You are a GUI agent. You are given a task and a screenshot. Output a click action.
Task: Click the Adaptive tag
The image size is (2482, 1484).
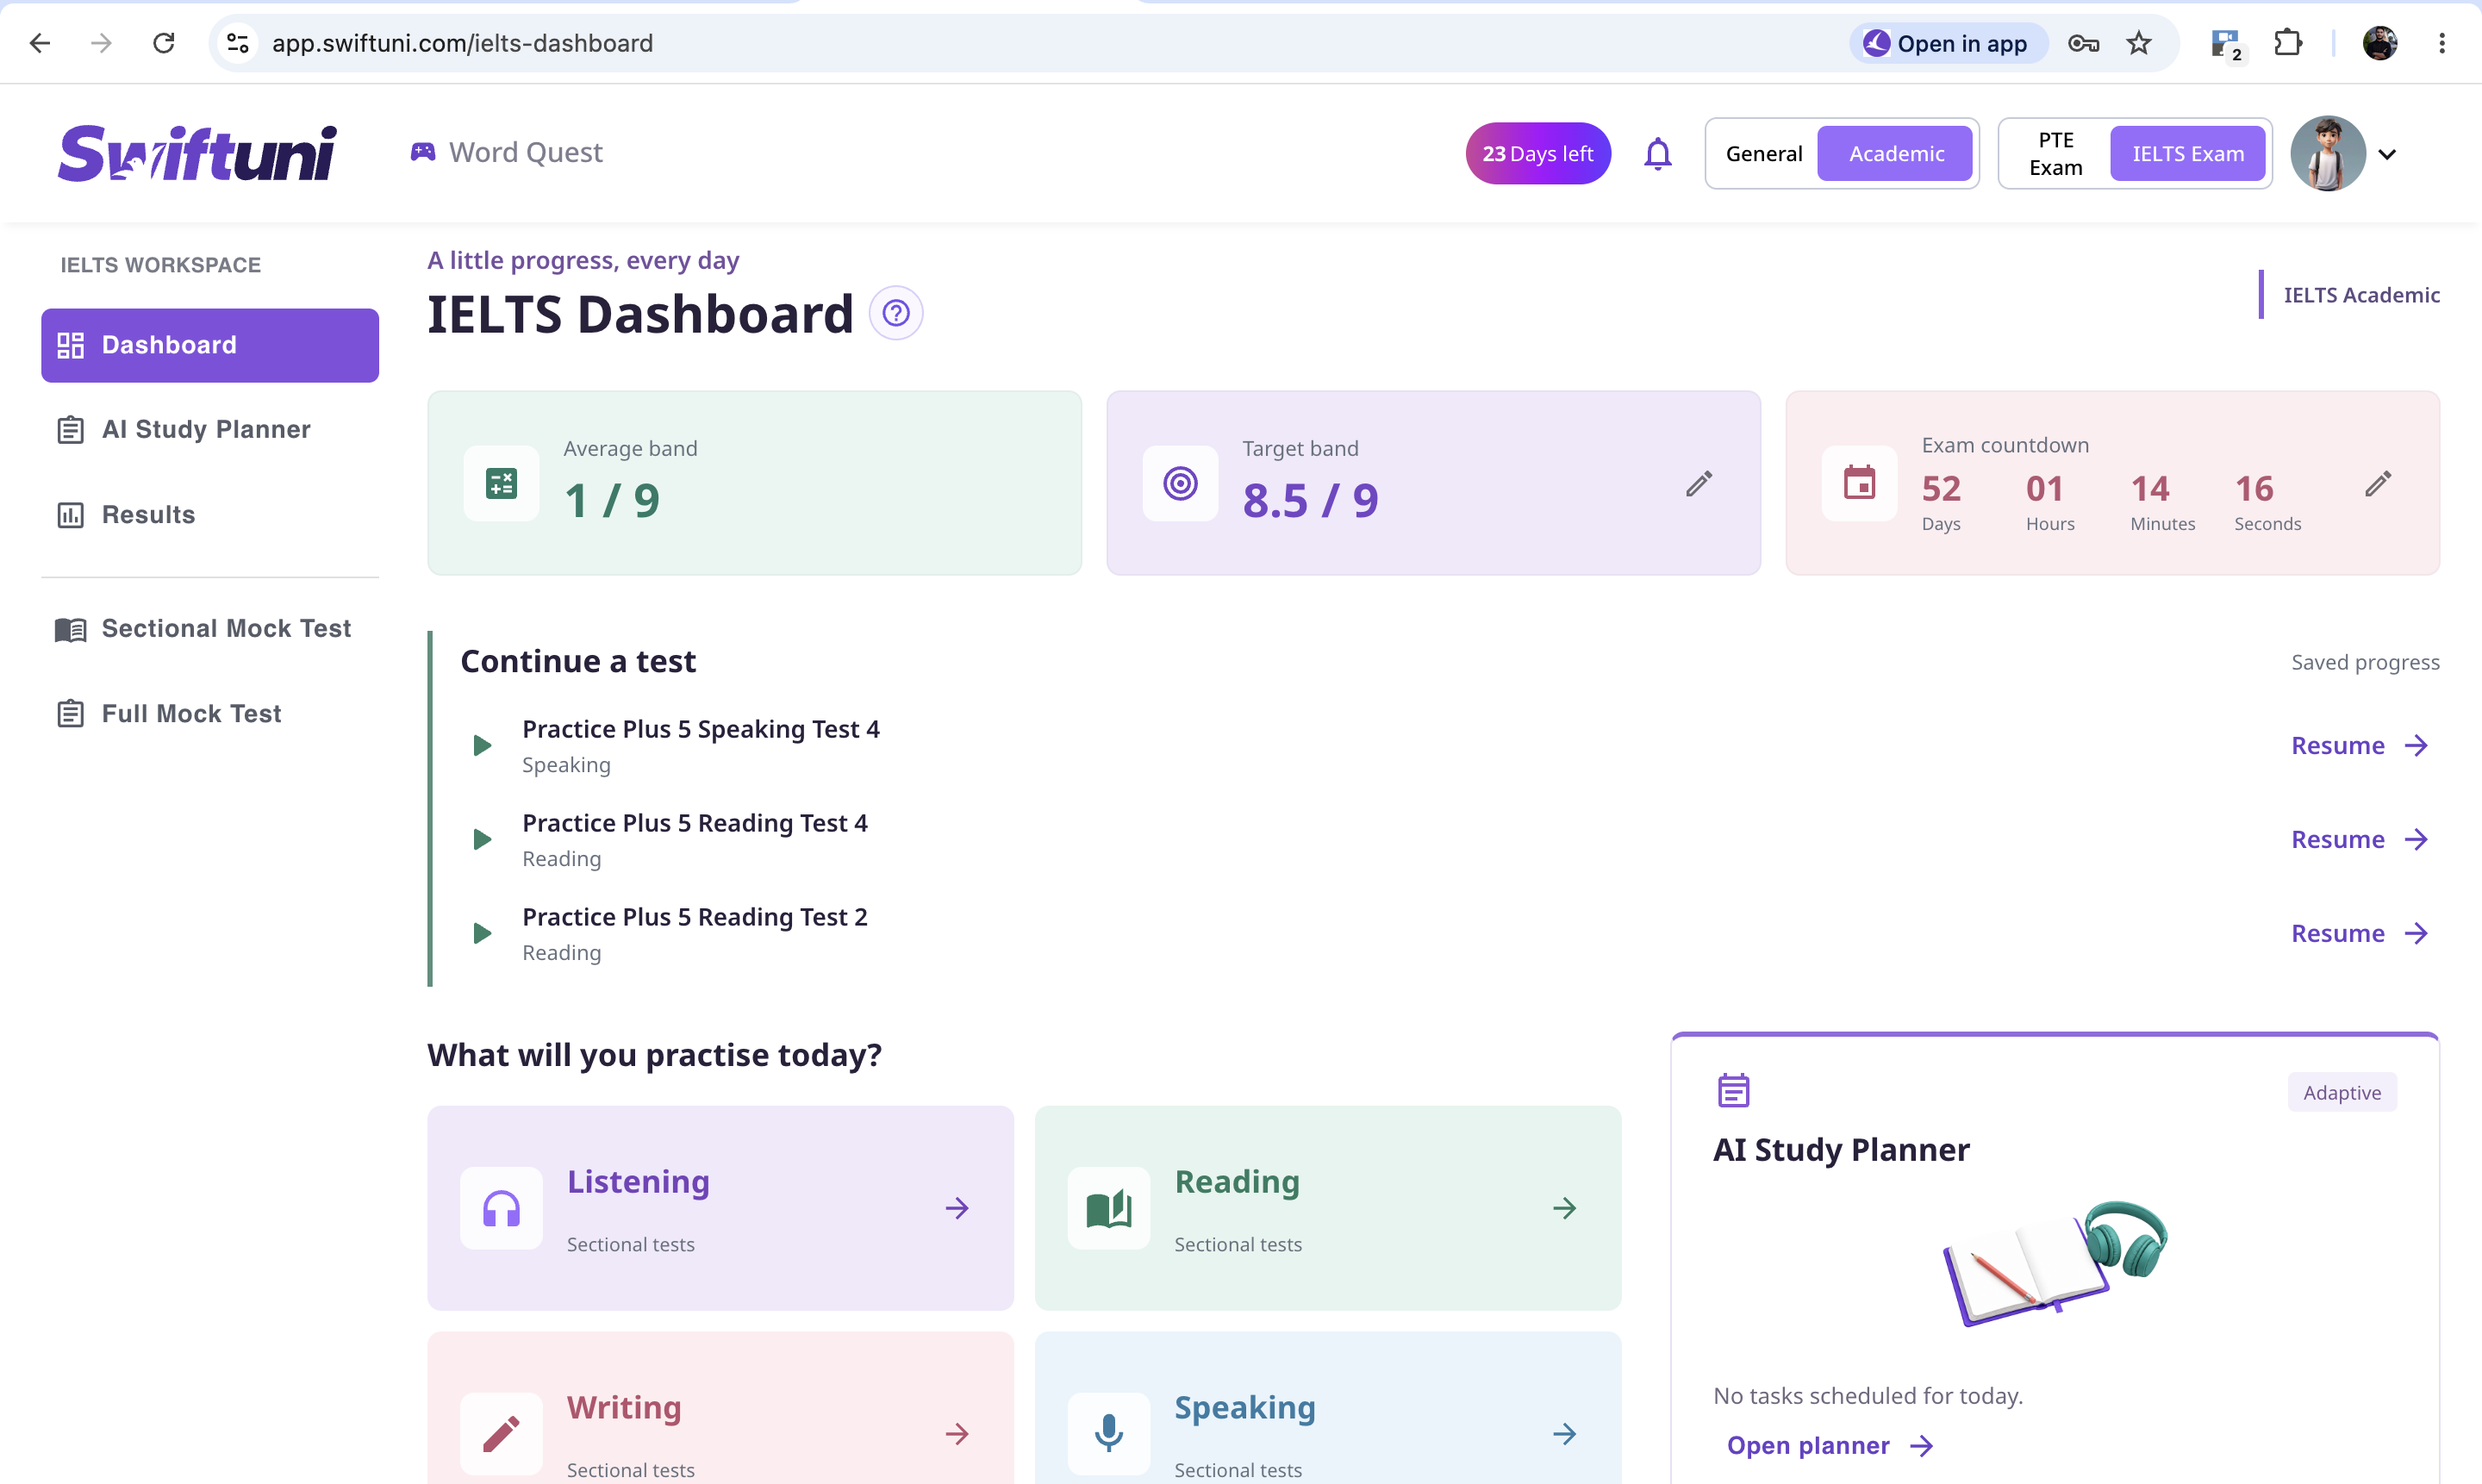[x=2342, y=1092]
